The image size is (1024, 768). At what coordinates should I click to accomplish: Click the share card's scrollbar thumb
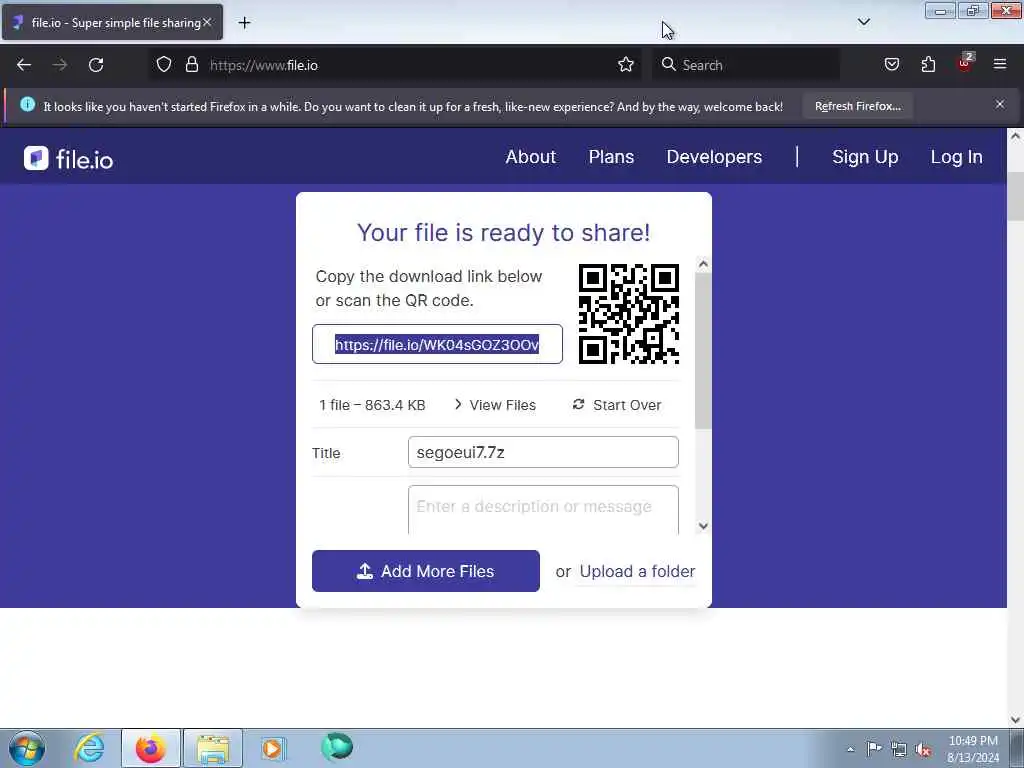[x=703, y=351]
